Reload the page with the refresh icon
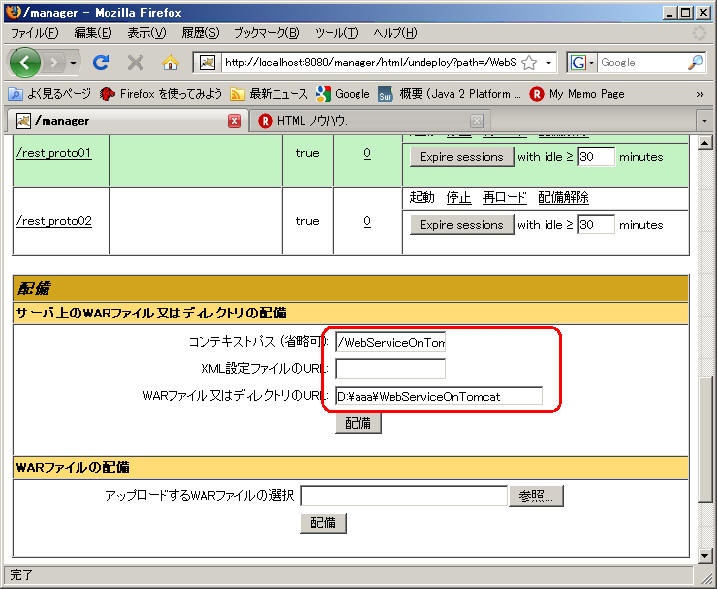 click(101, 62)
